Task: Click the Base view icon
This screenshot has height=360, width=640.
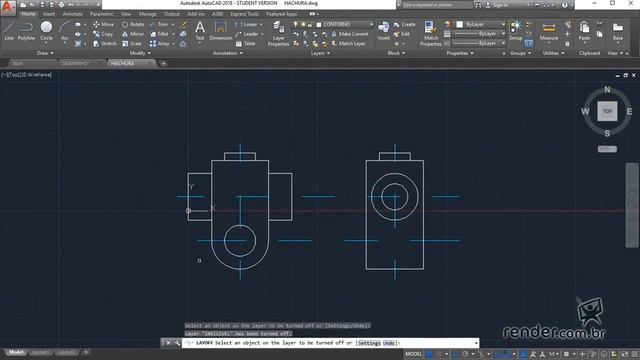Action: click(618, 31)
